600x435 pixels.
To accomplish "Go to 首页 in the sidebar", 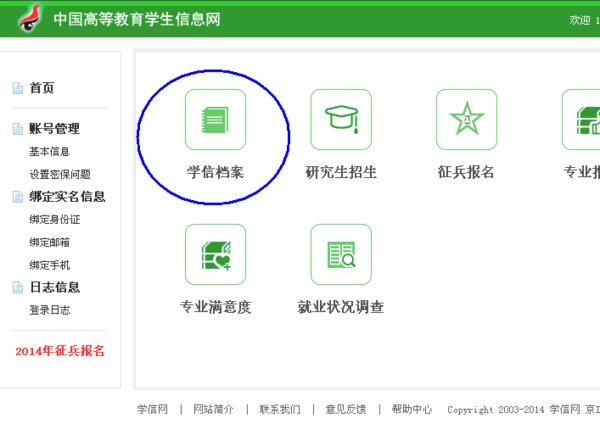I will point(42,88).
